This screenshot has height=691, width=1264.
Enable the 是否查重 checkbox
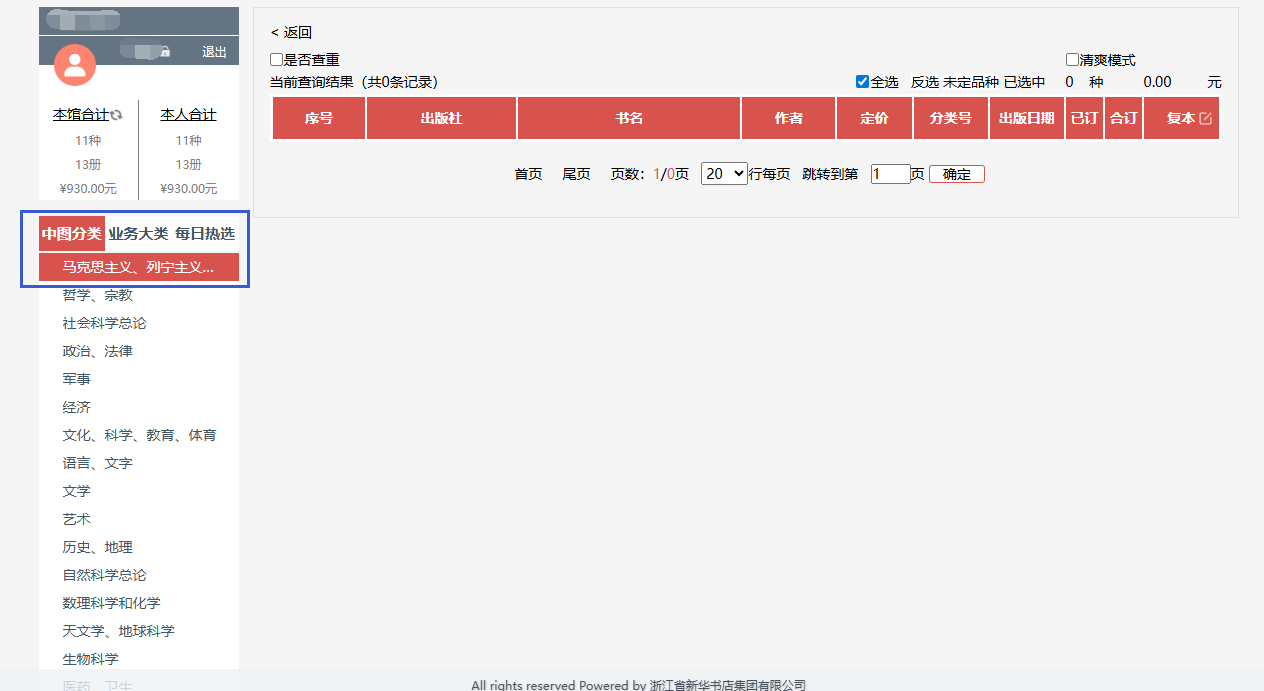(x=277, y=60)
